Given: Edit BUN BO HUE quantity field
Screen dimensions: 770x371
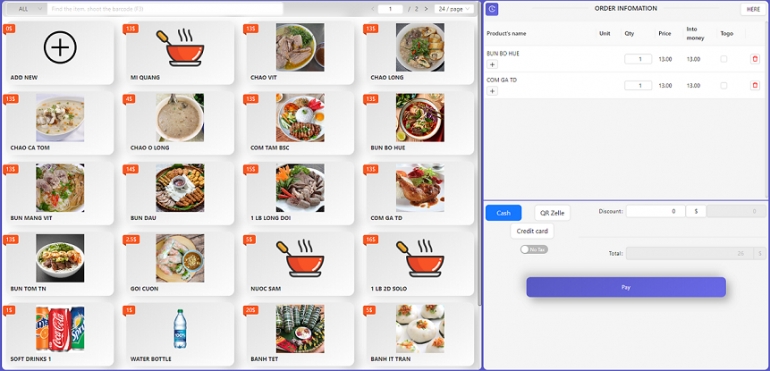Looking at the screenshot, I should click(x=638, y=59).
